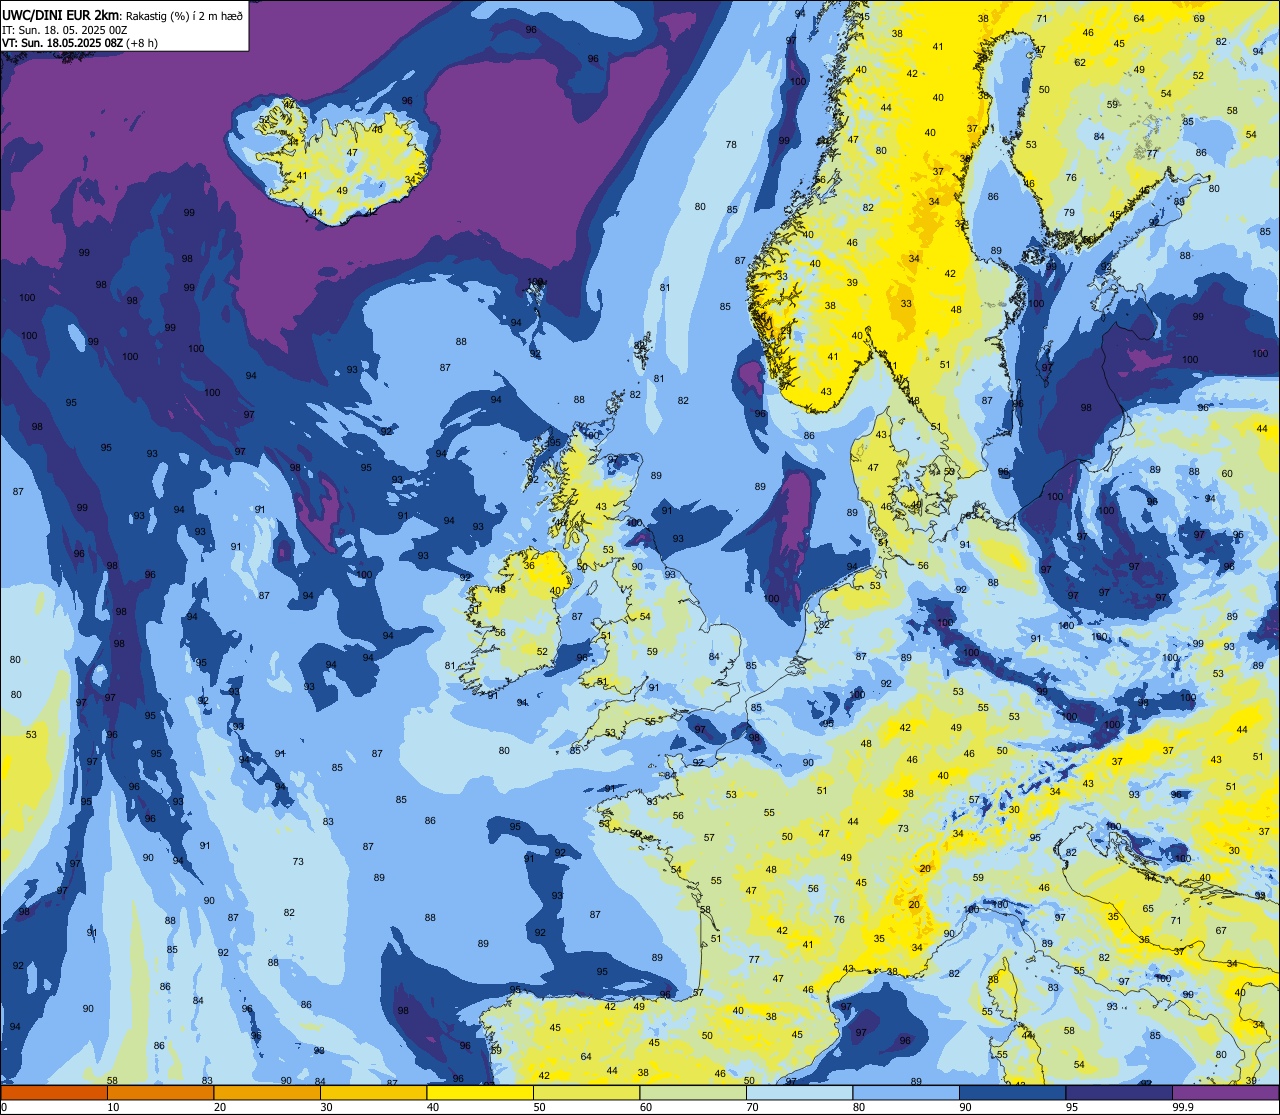Click the 40–50% bright yellow legend swatch
Viewport: 1280px width, 1115px height.
pos(480,1092)
